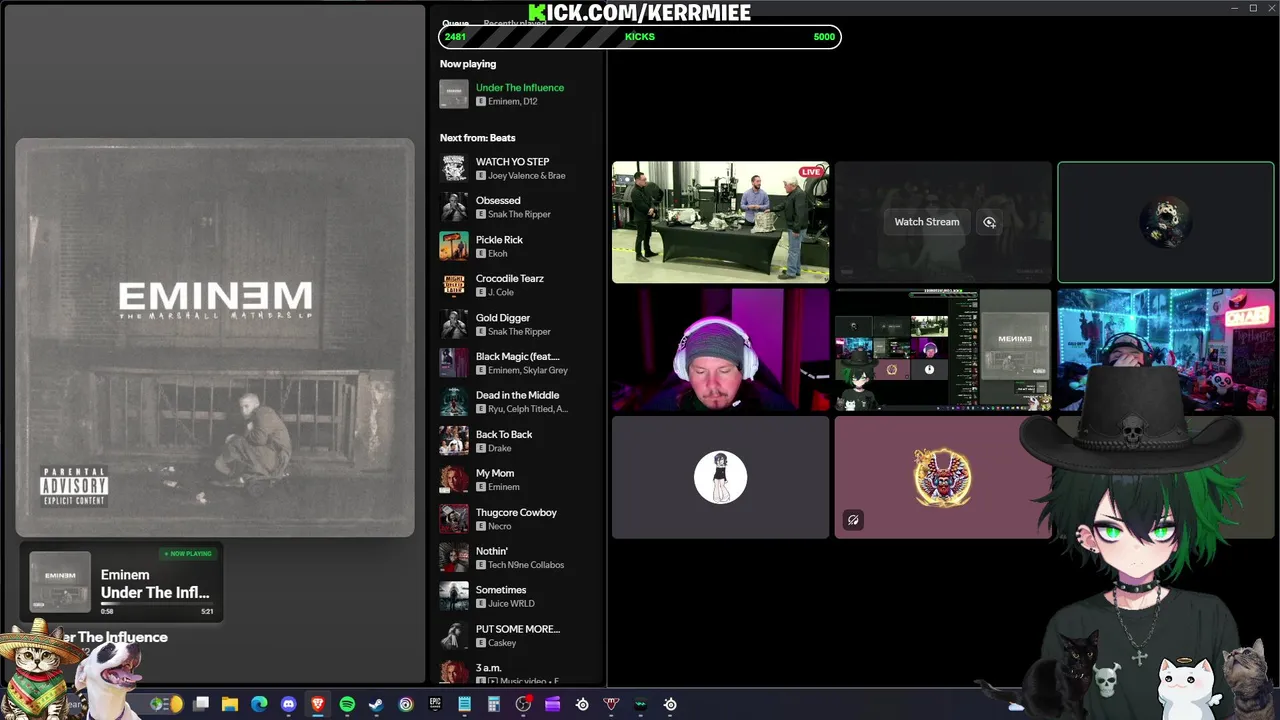Select Back To Back in the queue
The image size is (1280, 720).
tap(504, 434)
